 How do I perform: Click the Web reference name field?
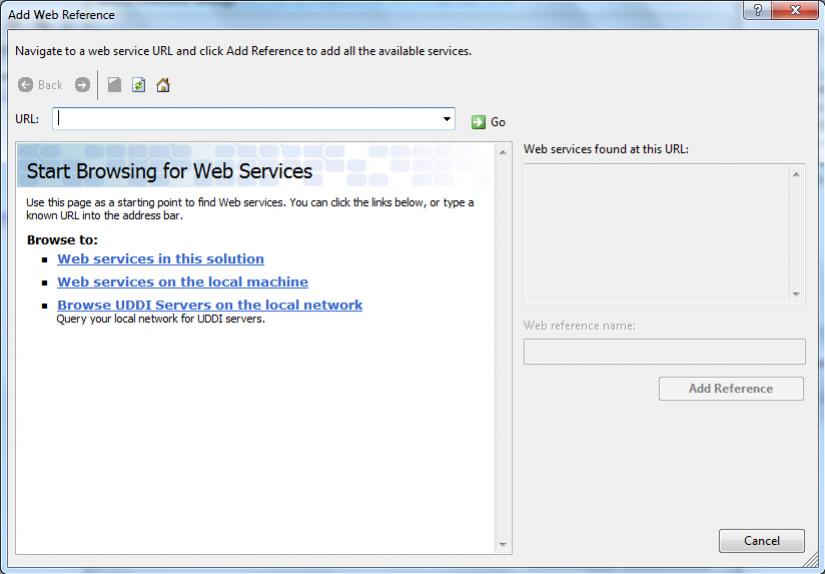coord(664,352)
